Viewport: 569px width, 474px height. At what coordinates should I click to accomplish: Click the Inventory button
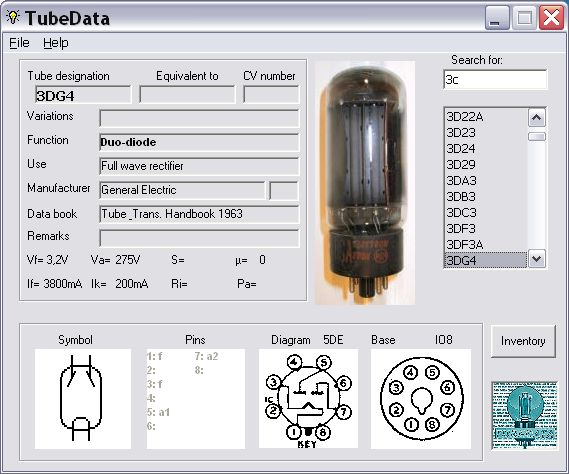pyautogui.click(x=523, y=341)
